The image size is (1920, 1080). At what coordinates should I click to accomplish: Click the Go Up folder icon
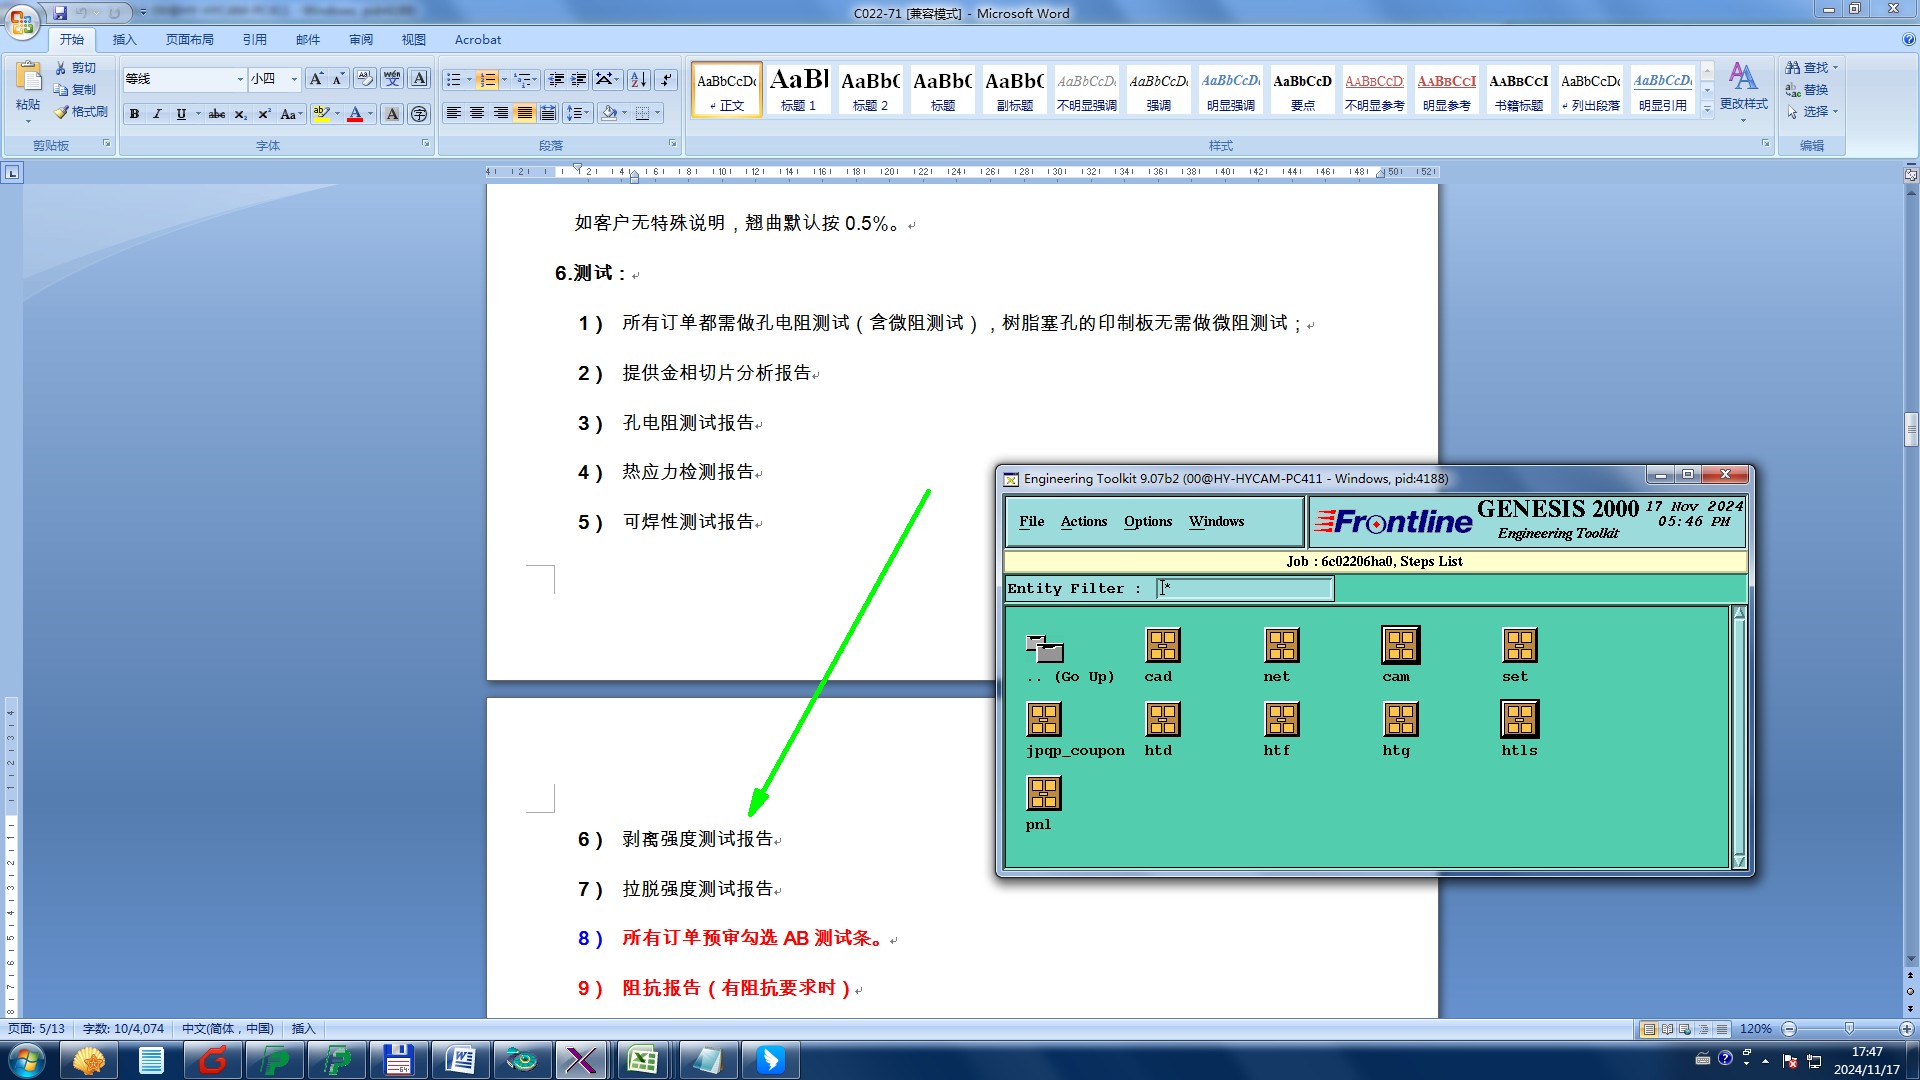pos(1044,649)
